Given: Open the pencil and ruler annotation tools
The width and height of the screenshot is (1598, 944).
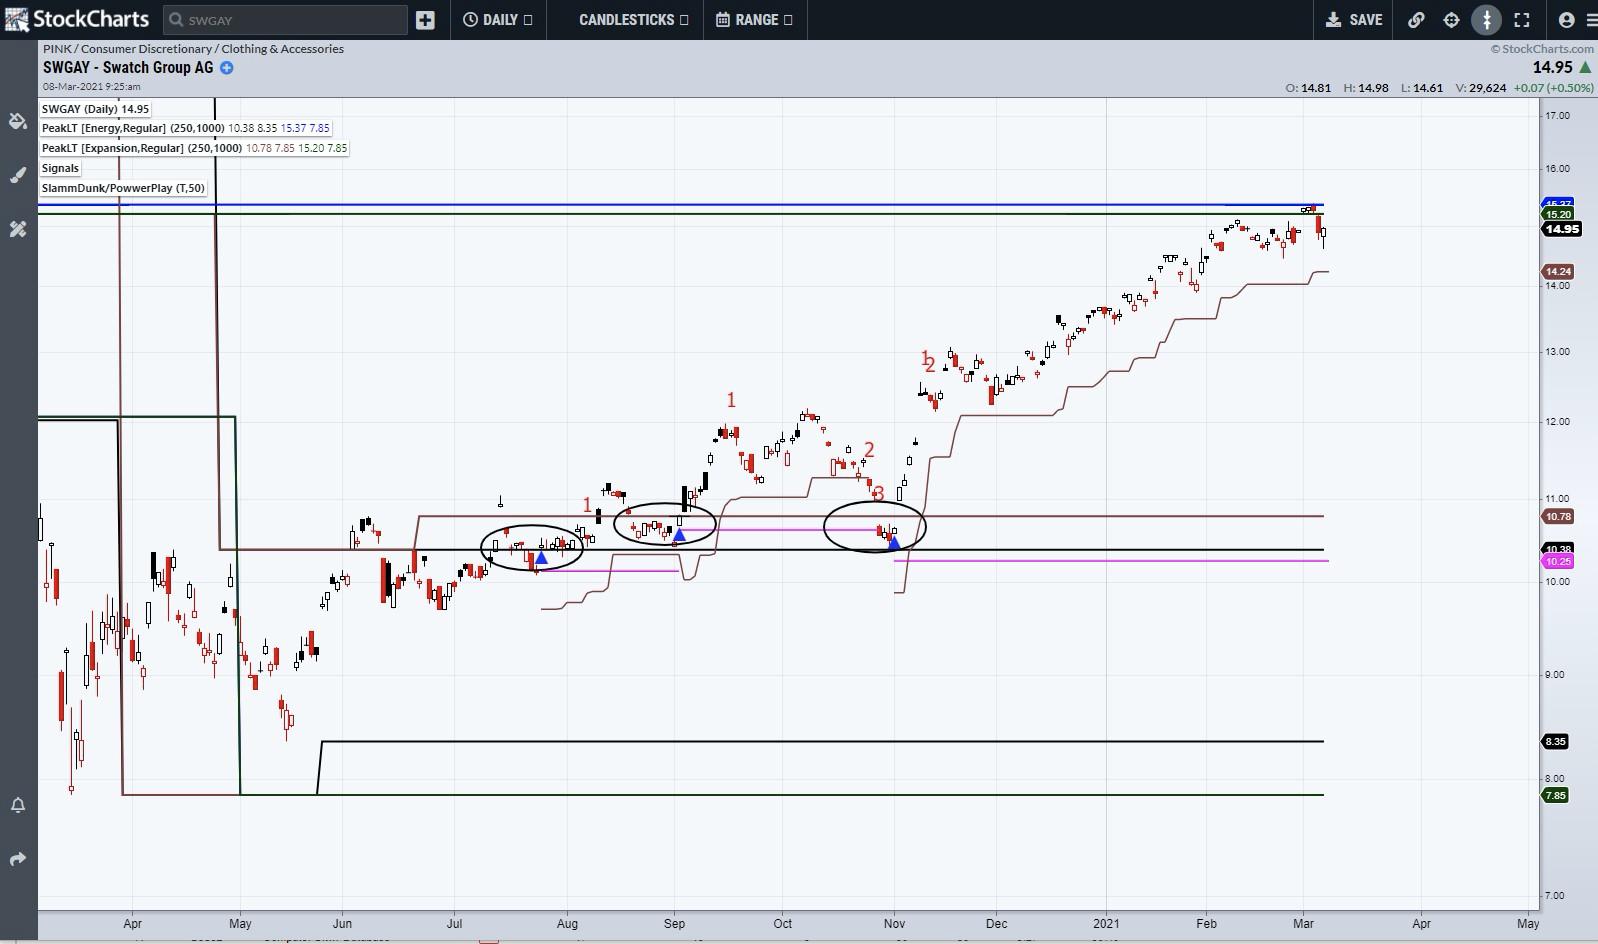Looking at the screenshot, I should click(17, 229).
